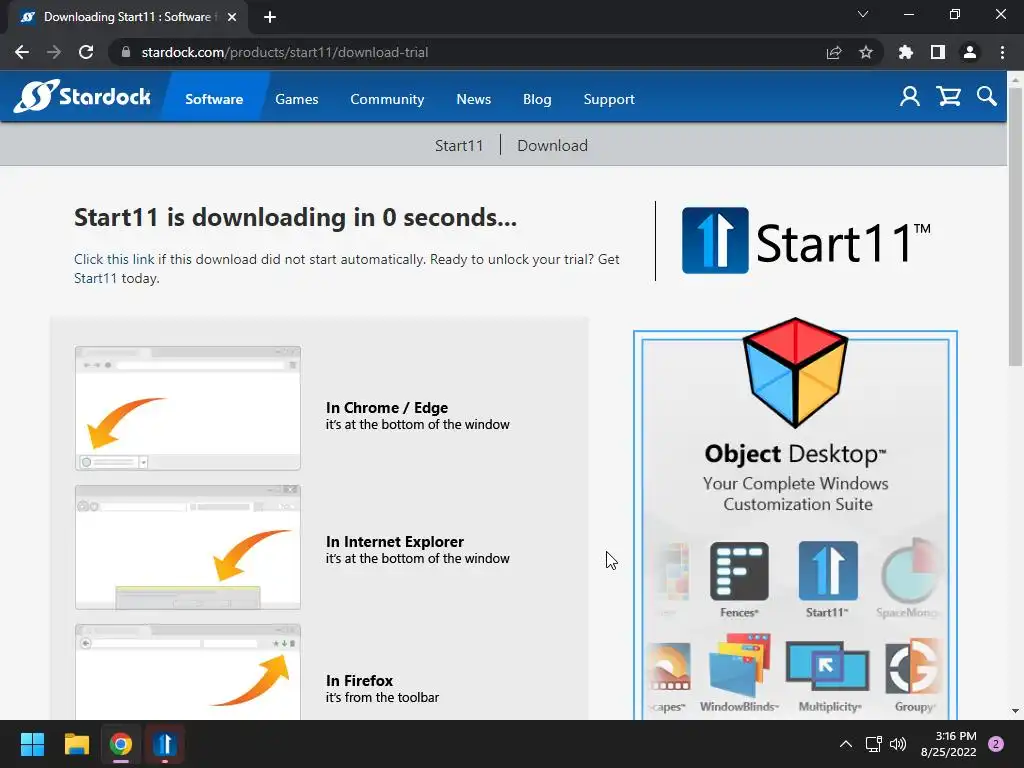The width and height of the screenshot is (1024, 768).
Task: Open the Chrome extensions puzzle icon
Action: (x=906, y=52)
